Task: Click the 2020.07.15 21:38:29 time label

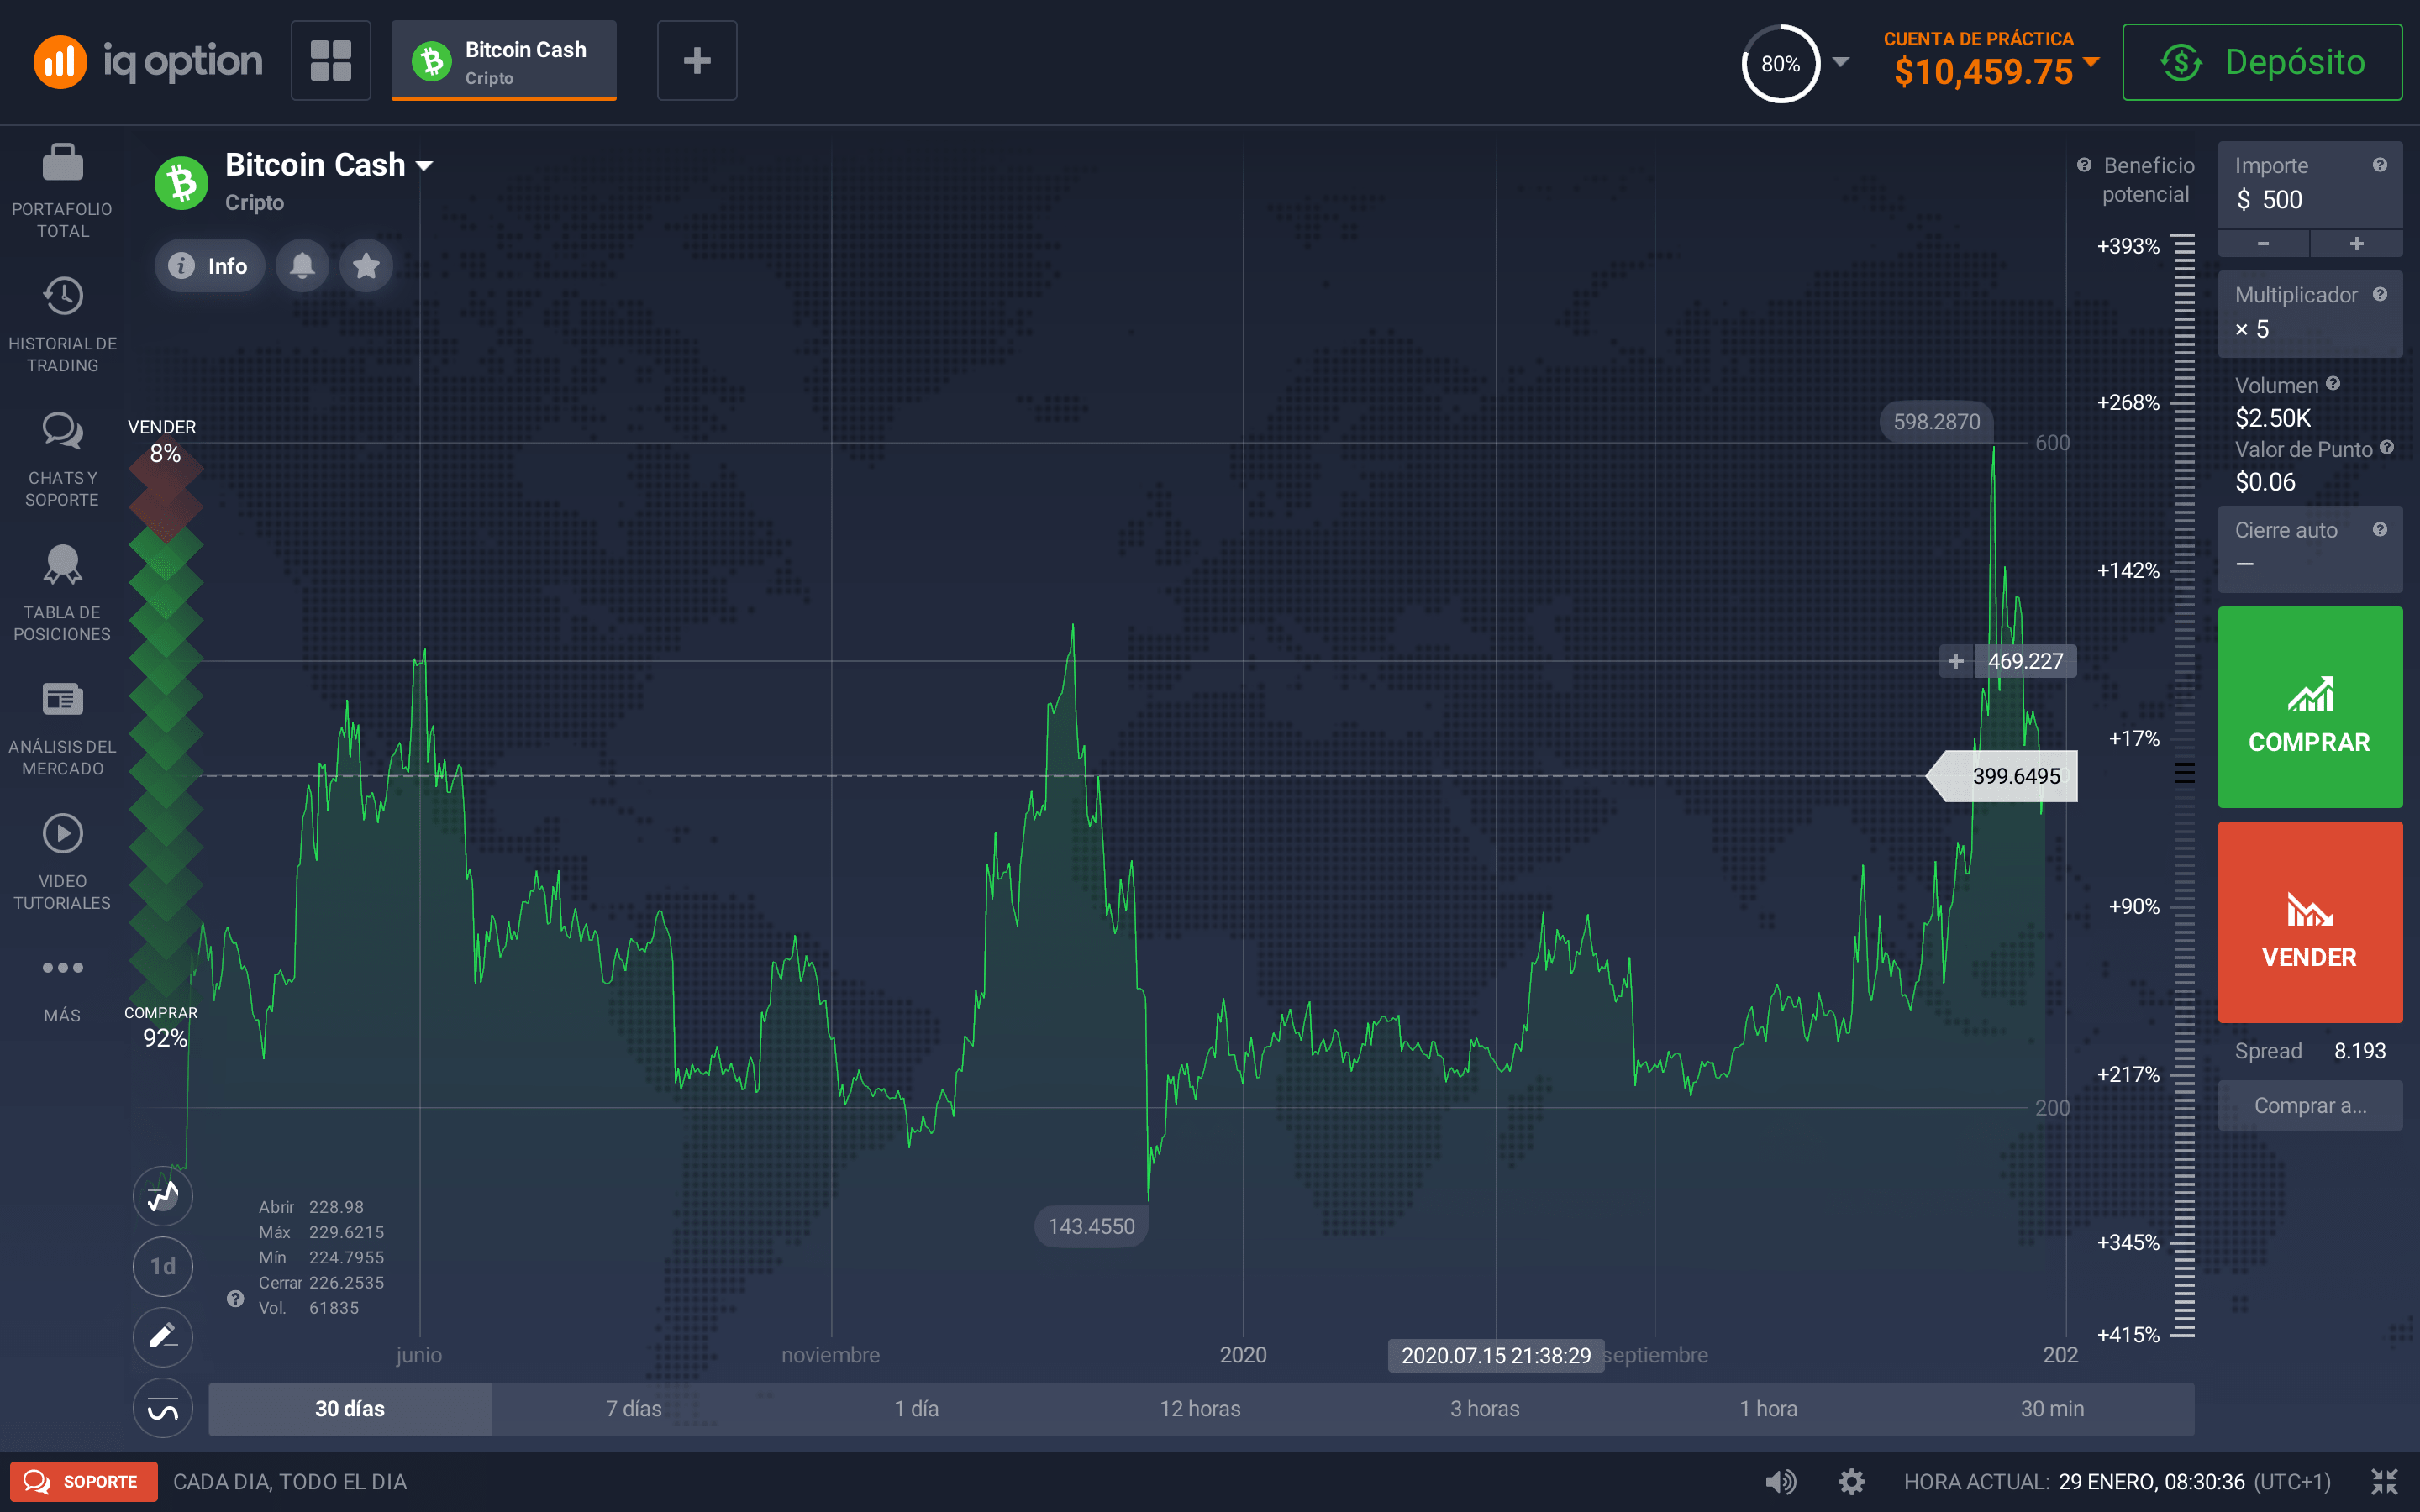Action: pyautogui.click(x=1496, y=1355)
